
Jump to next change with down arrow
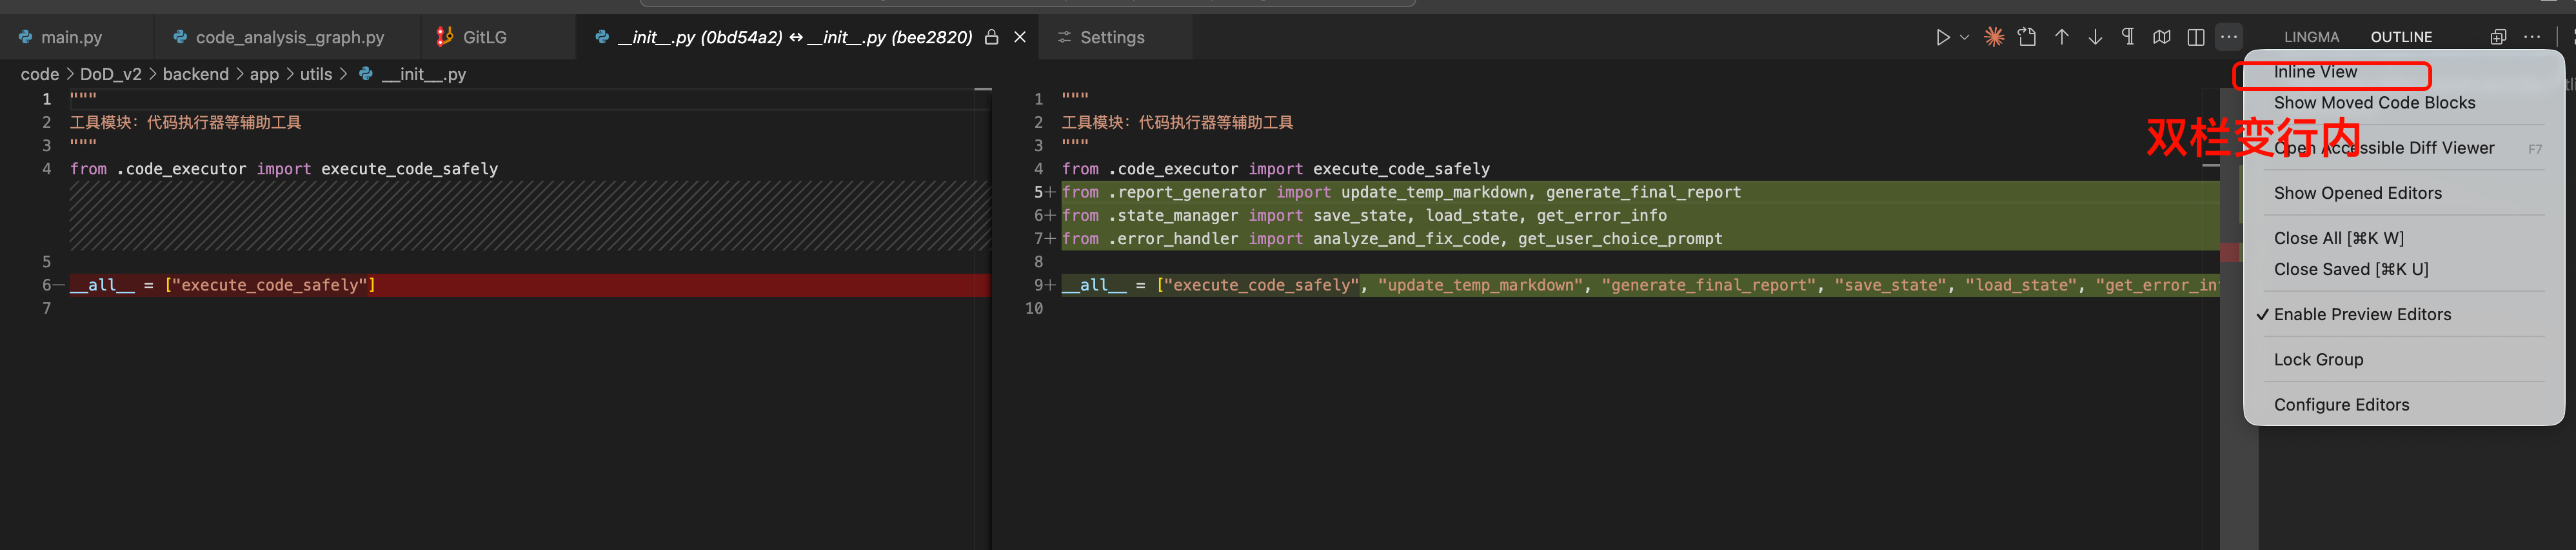(x=2094, y=37)
